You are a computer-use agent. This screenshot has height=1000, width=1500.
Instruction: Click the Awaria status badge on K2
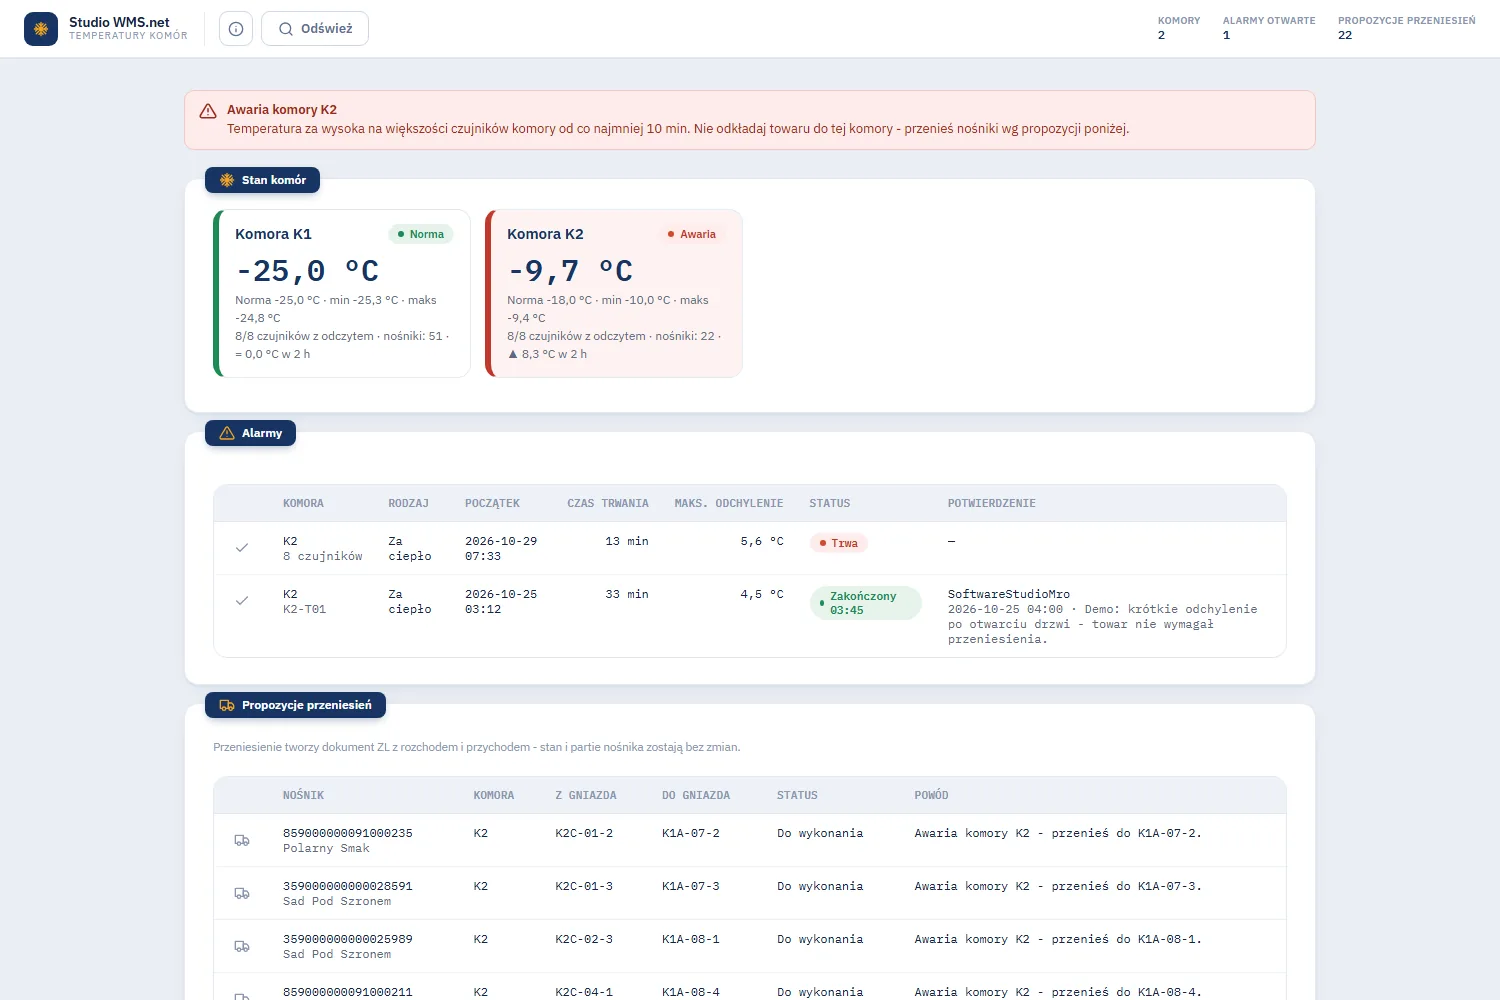pos(692,234)
